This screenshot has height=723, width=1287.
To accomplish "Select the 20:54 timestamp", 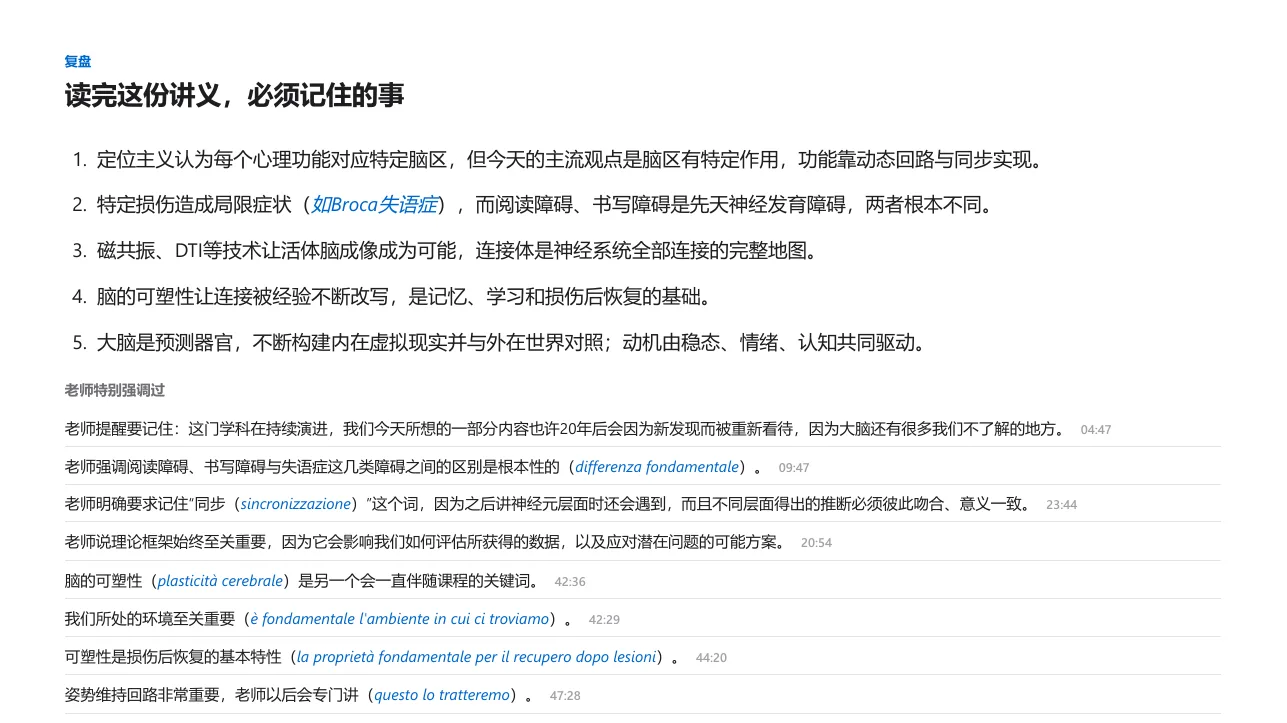I will [816, 543].
